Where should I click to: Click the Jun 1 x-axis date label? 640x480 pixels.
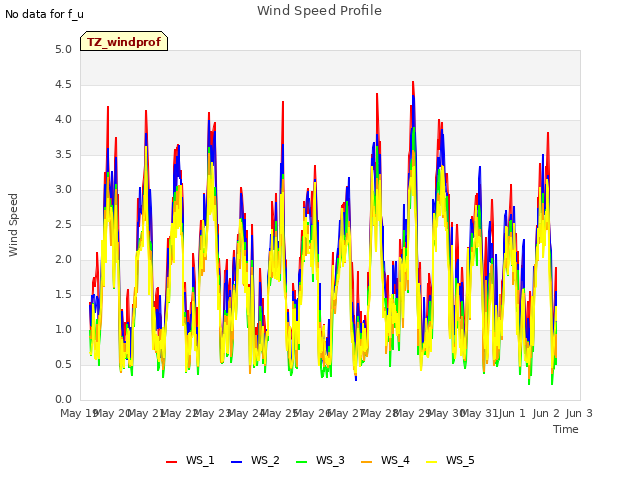tap(512, 413)
